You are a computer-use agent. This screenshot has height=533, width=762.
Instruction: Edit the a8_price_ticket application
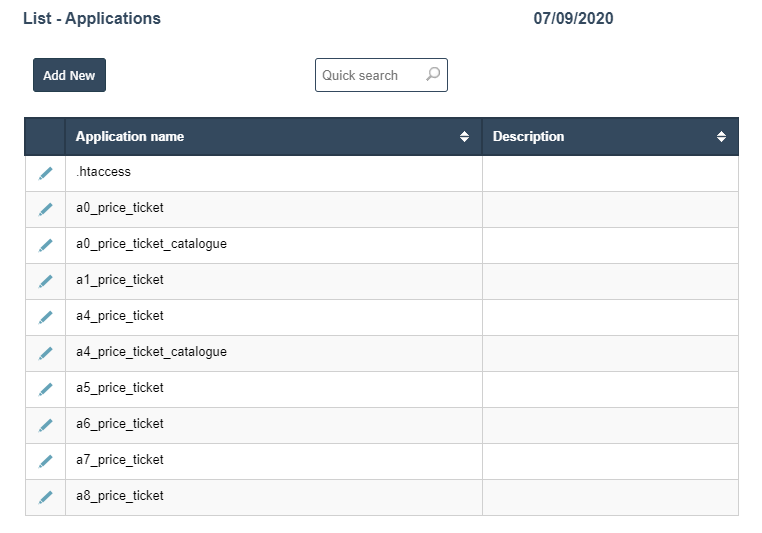(x=45, y=497)
